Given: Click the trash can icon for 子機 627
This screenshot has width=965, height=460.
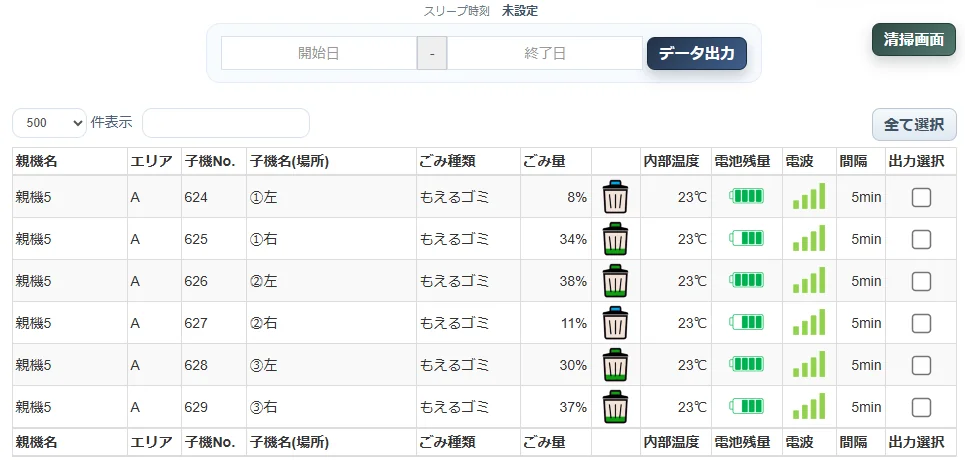Looking at the screenshot, I should point(615,323).
